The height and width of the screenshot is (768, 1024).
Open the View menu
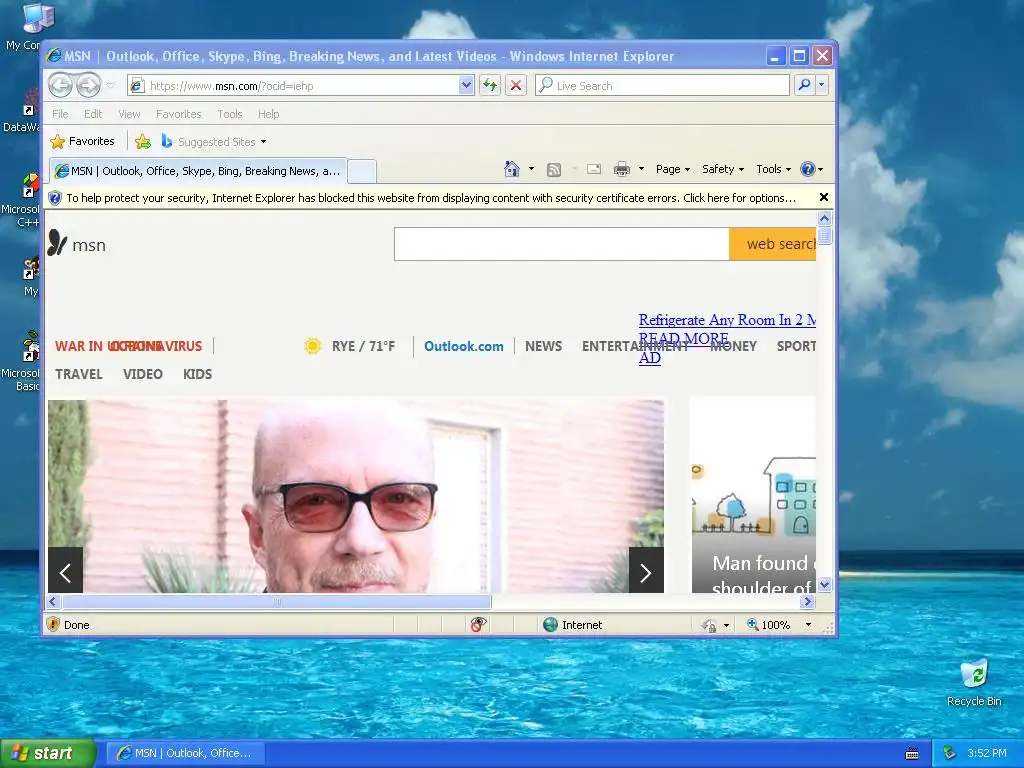tap(129, 114)
